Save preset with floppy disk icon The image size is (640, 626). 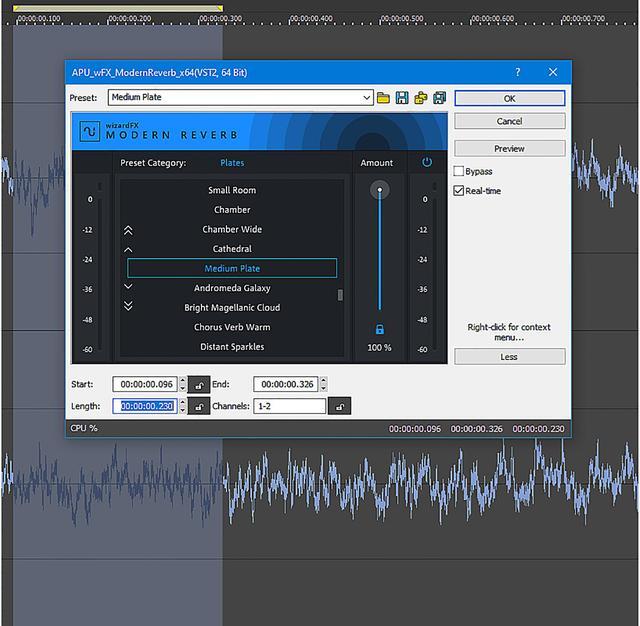point(402,98)
